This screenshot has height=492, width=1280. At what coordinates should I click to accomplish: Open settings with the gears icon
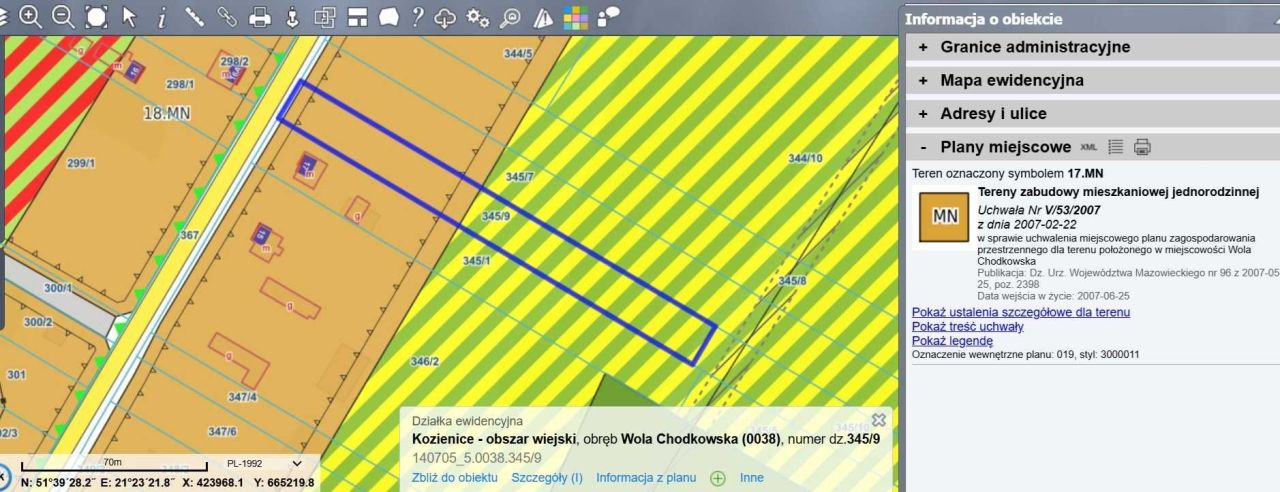(x=478, y=16)
